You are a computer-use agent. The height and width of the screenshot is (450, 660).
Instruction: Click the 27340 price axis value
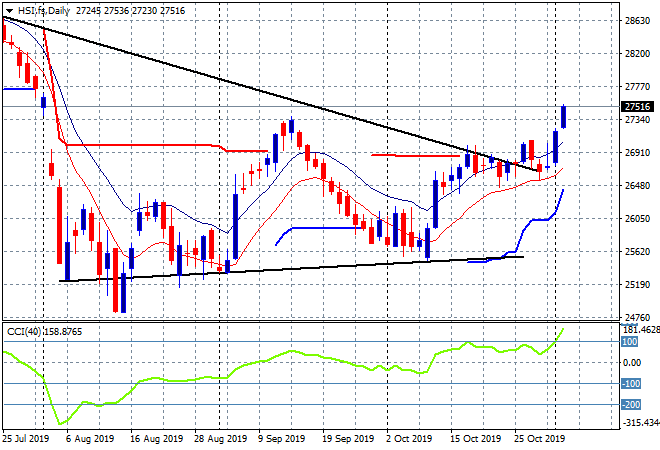(637, 120)
